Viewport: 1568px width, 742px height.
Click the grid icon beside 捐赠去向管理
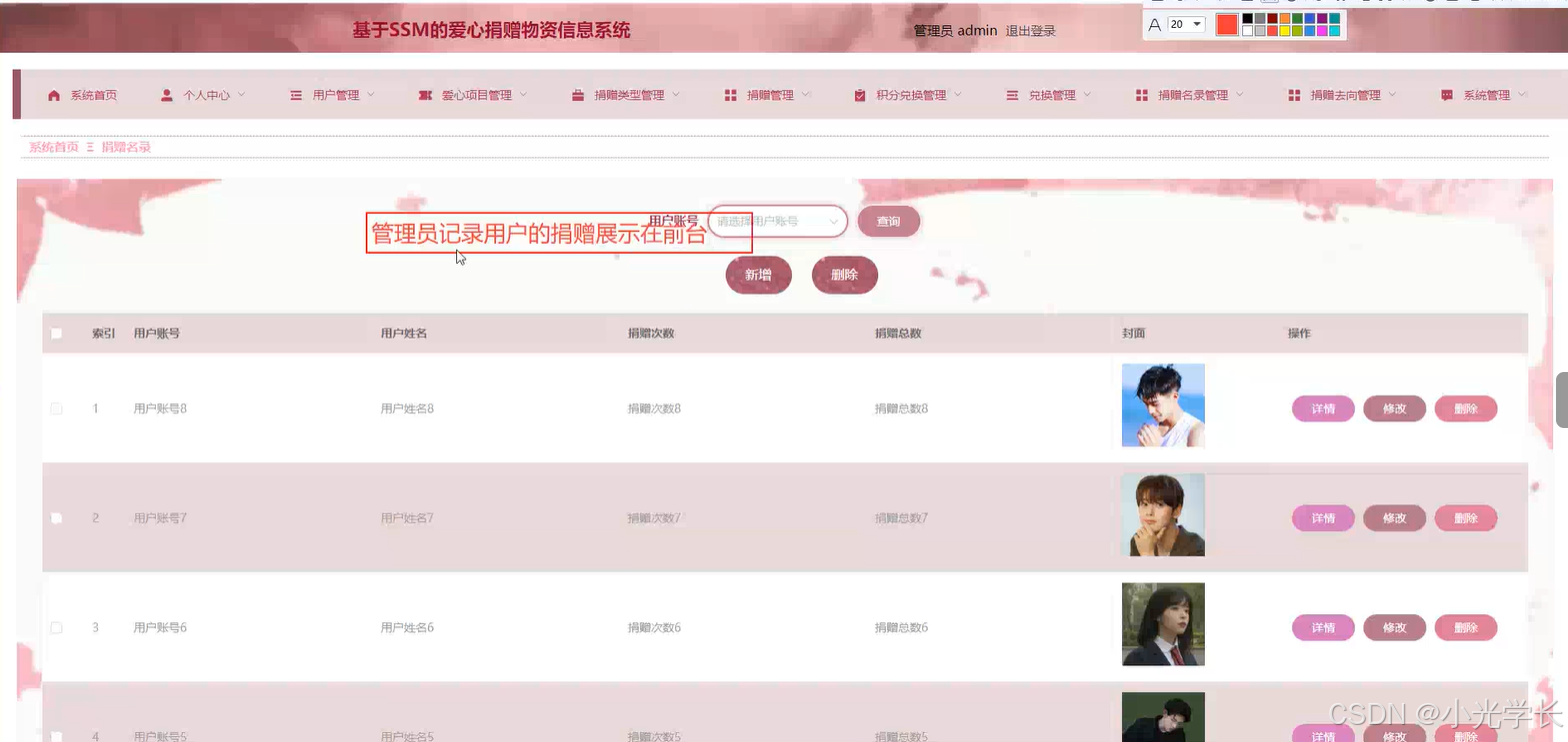pyautogui.click(x=1294, y=95)
